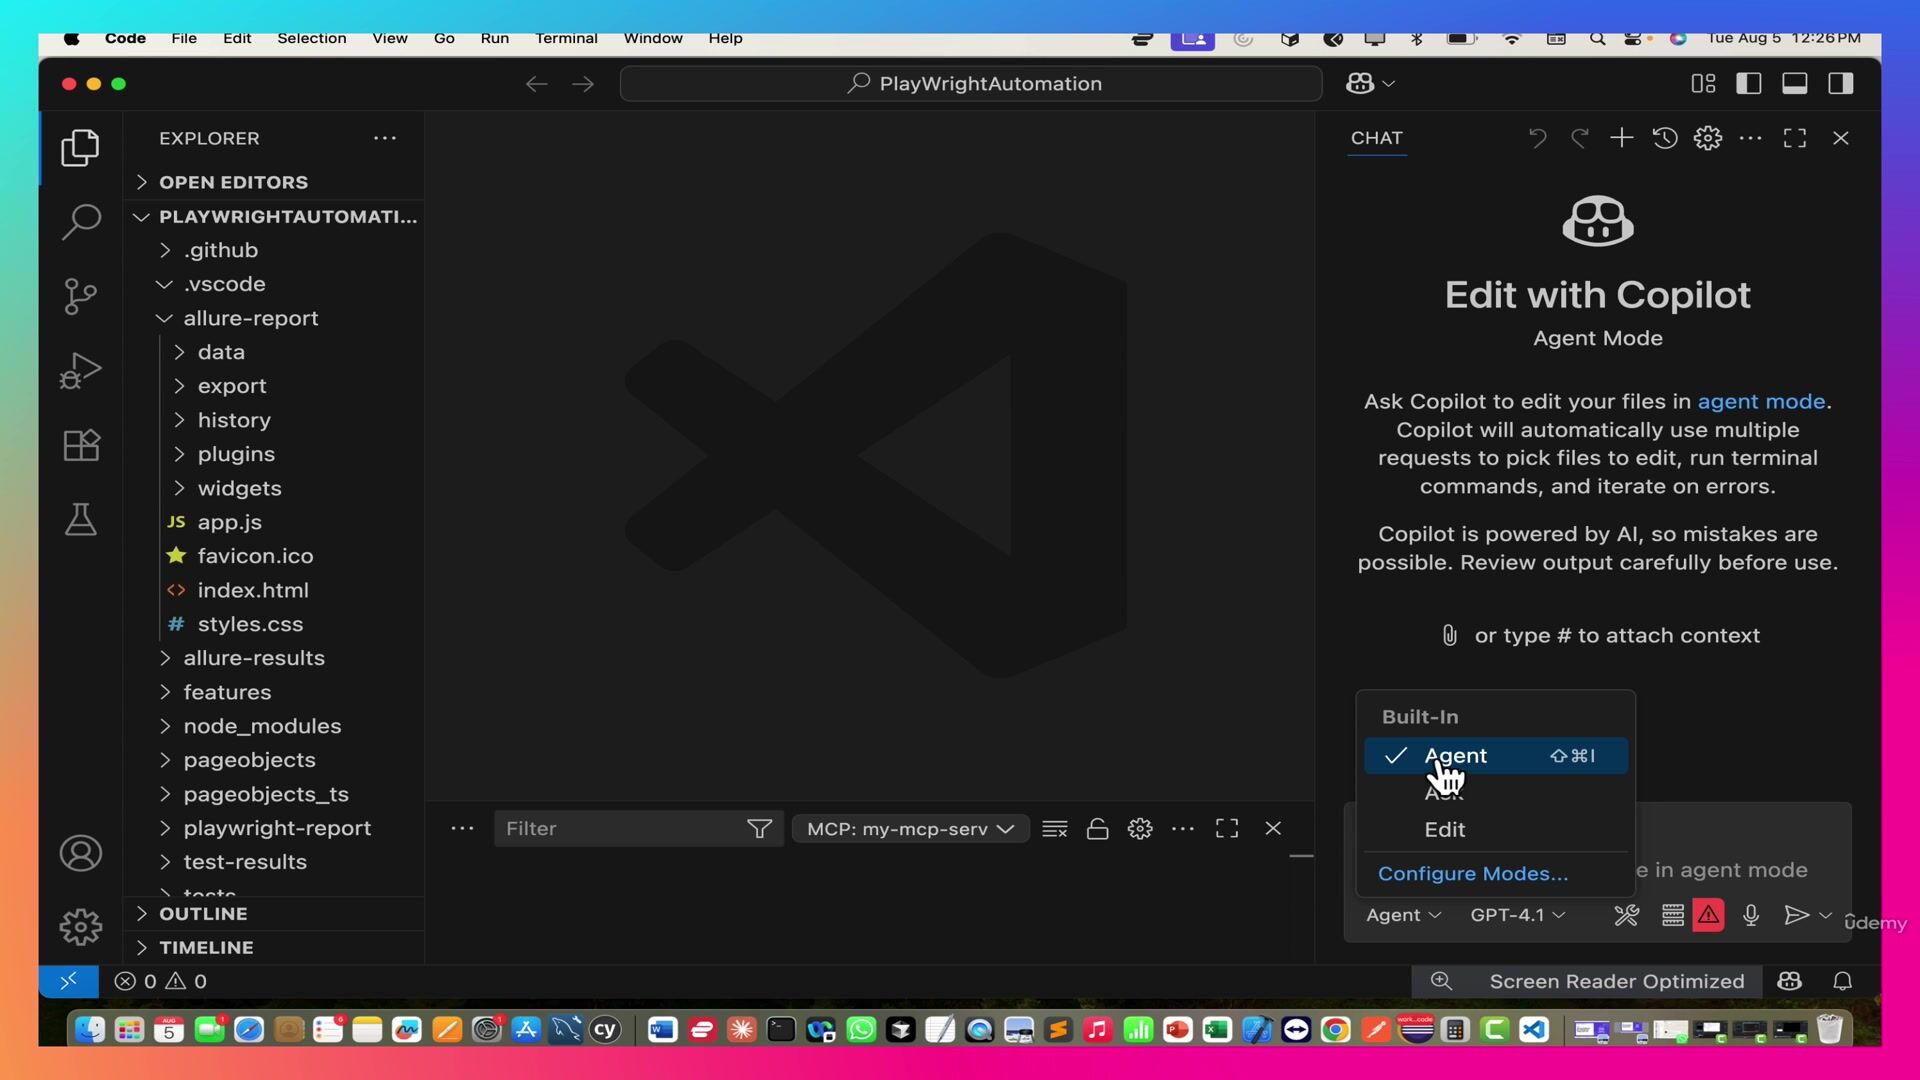Image resolution: width=1920 pixels, height=1080 pixels.
Task: Click the configure tools icon in chat
Action: pyautogui.click(x=1627, y=915)
